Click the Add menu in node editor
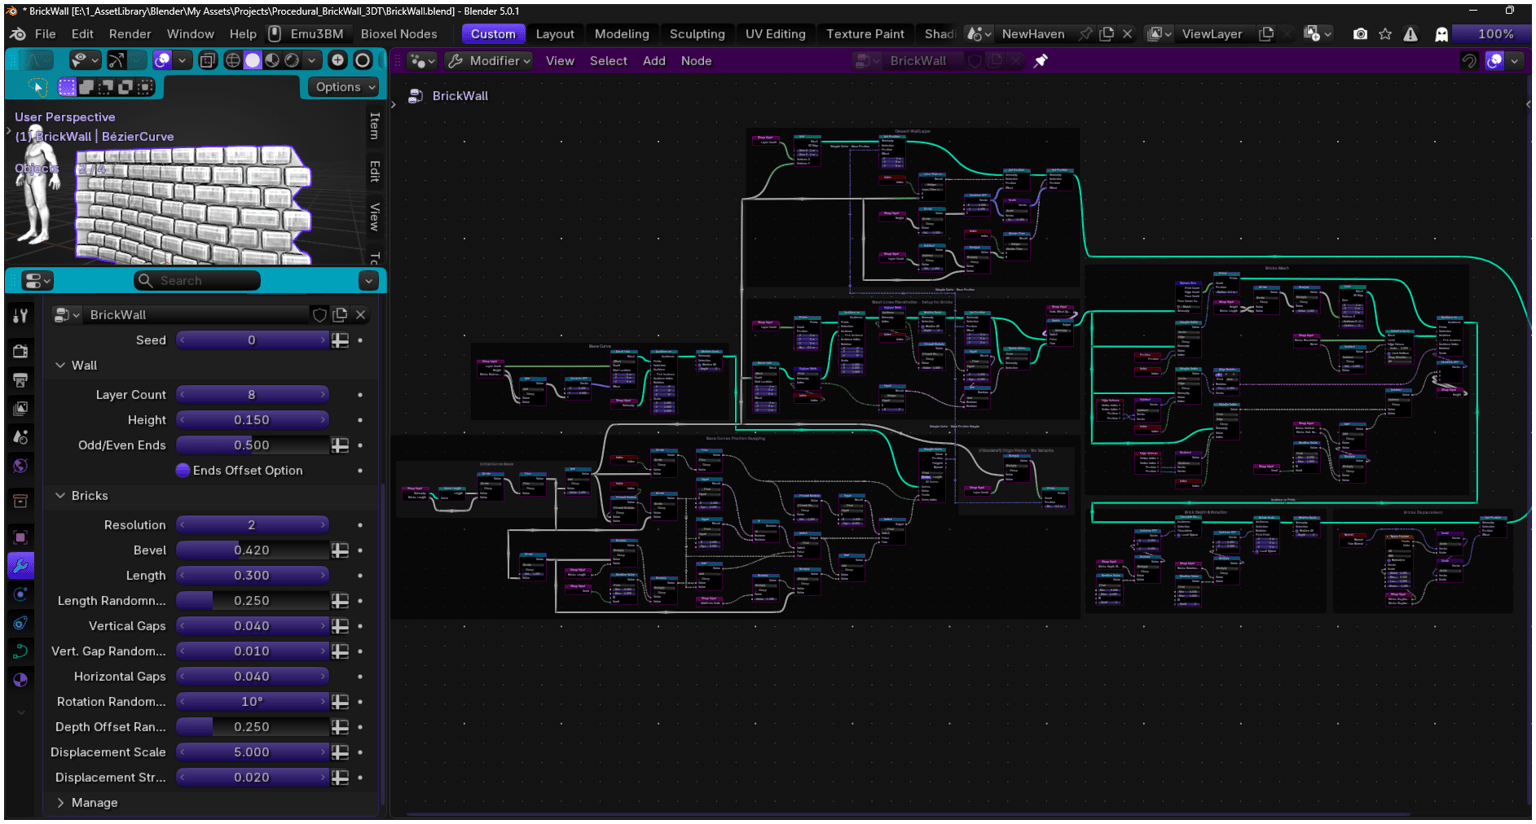This screenshot has height=824, width=1536. pos(654,61)
